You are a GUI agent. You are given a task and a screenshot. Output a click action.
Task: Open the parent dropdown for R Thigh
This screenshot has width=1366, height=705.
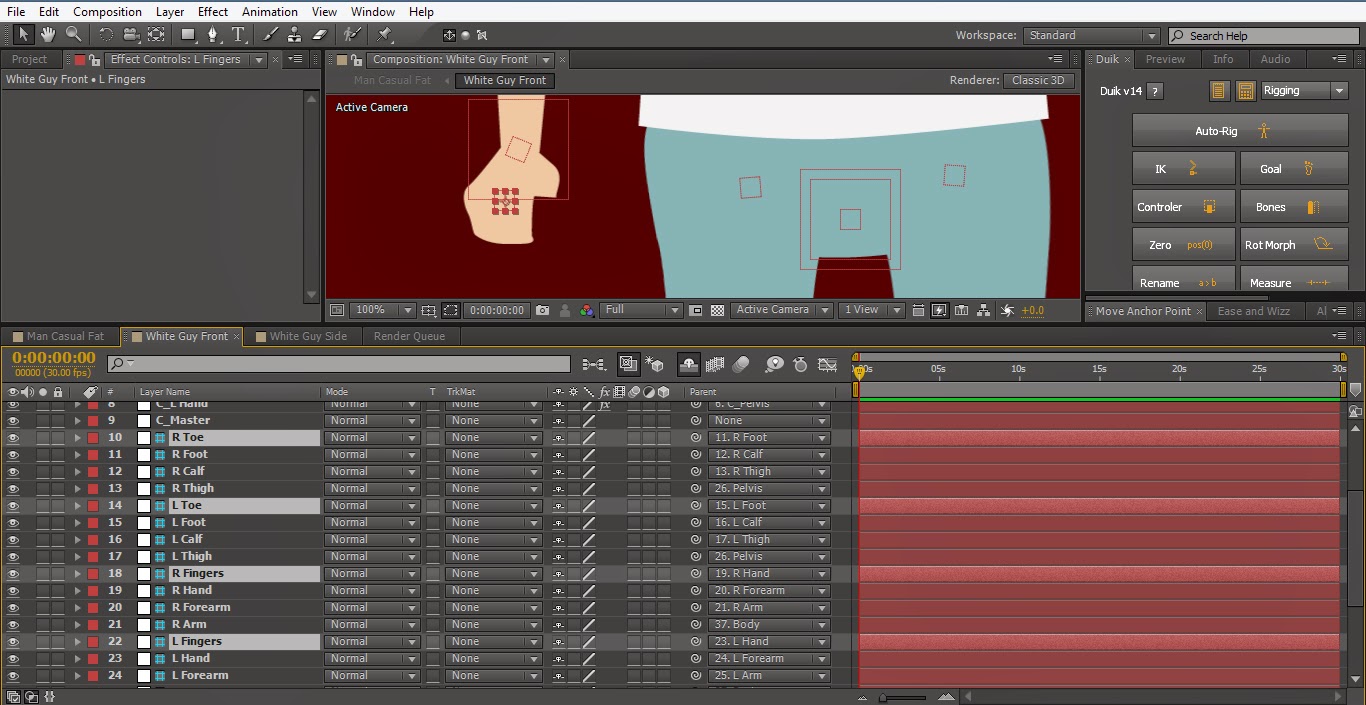click(820, 488)
